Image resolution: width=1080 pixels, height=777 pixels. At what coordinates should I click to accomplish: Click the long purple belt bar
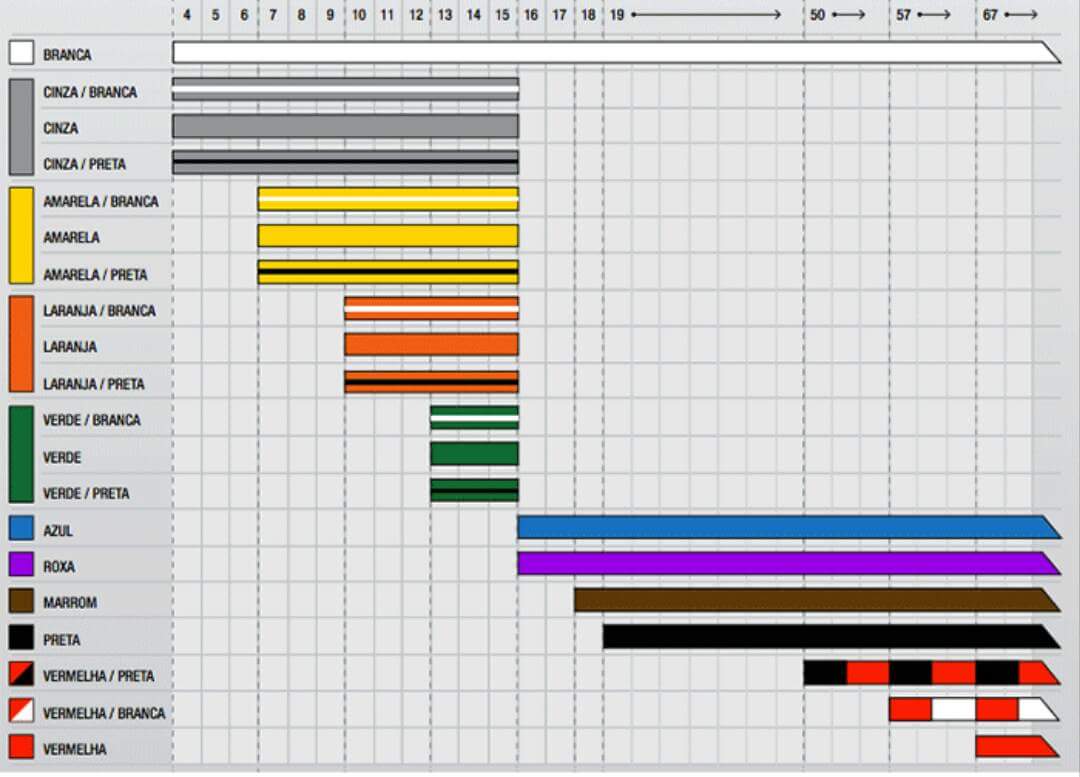click(x=785, y=564)
